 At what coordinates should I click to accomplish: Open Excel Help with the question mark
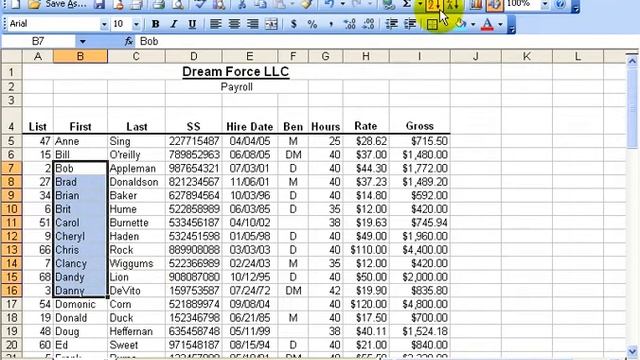pos(560,4)
